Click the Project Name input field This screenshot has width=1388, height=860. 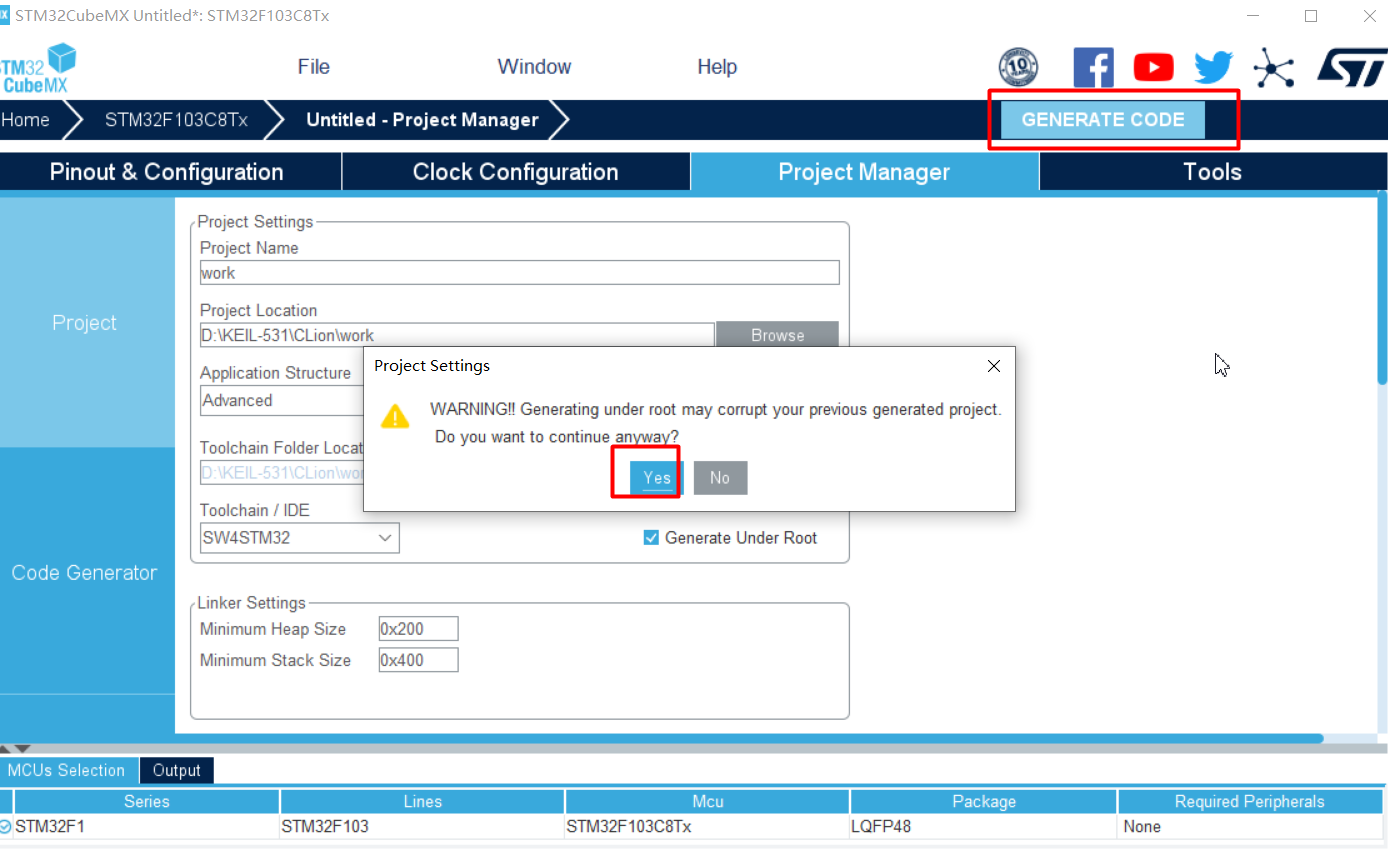pyautogui.click(x=520, y=273)
